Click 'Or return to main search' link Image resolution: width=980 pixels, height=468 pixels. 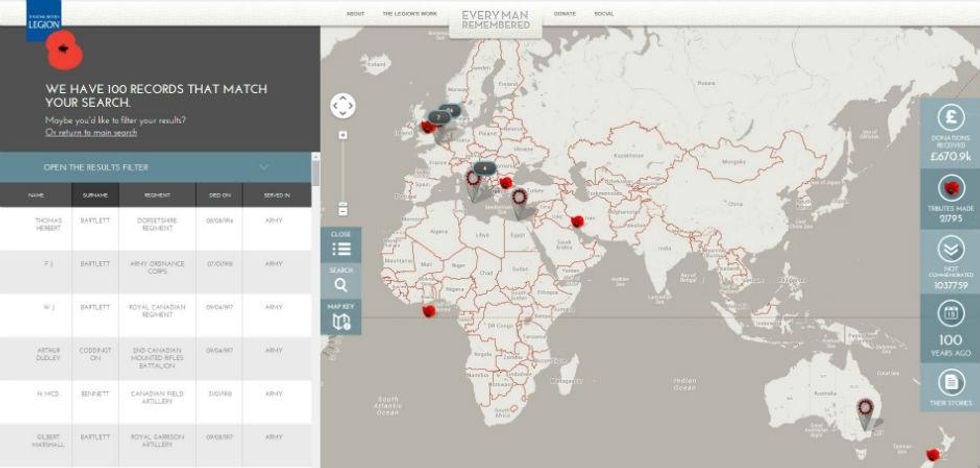91,132
